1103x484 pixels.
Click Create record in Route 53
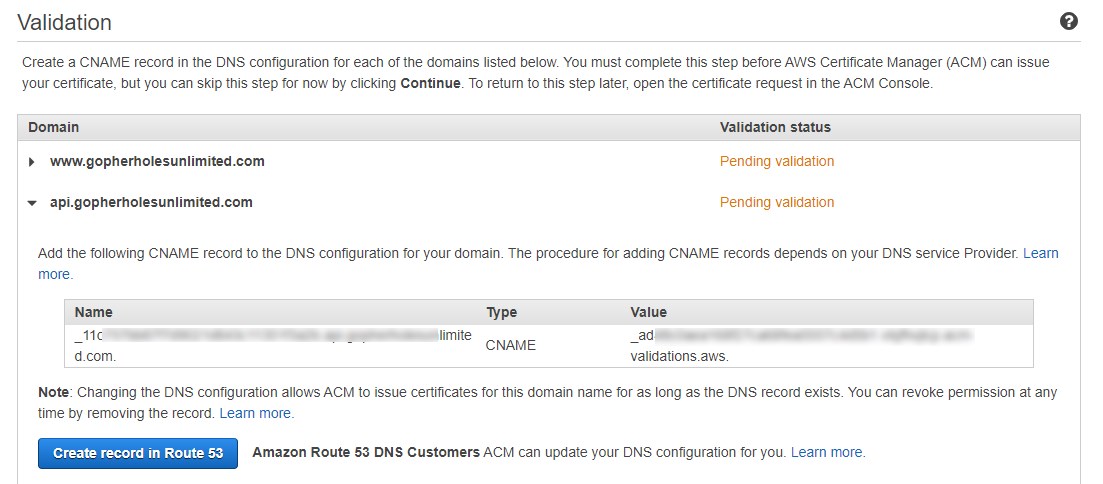coord(138,453)
